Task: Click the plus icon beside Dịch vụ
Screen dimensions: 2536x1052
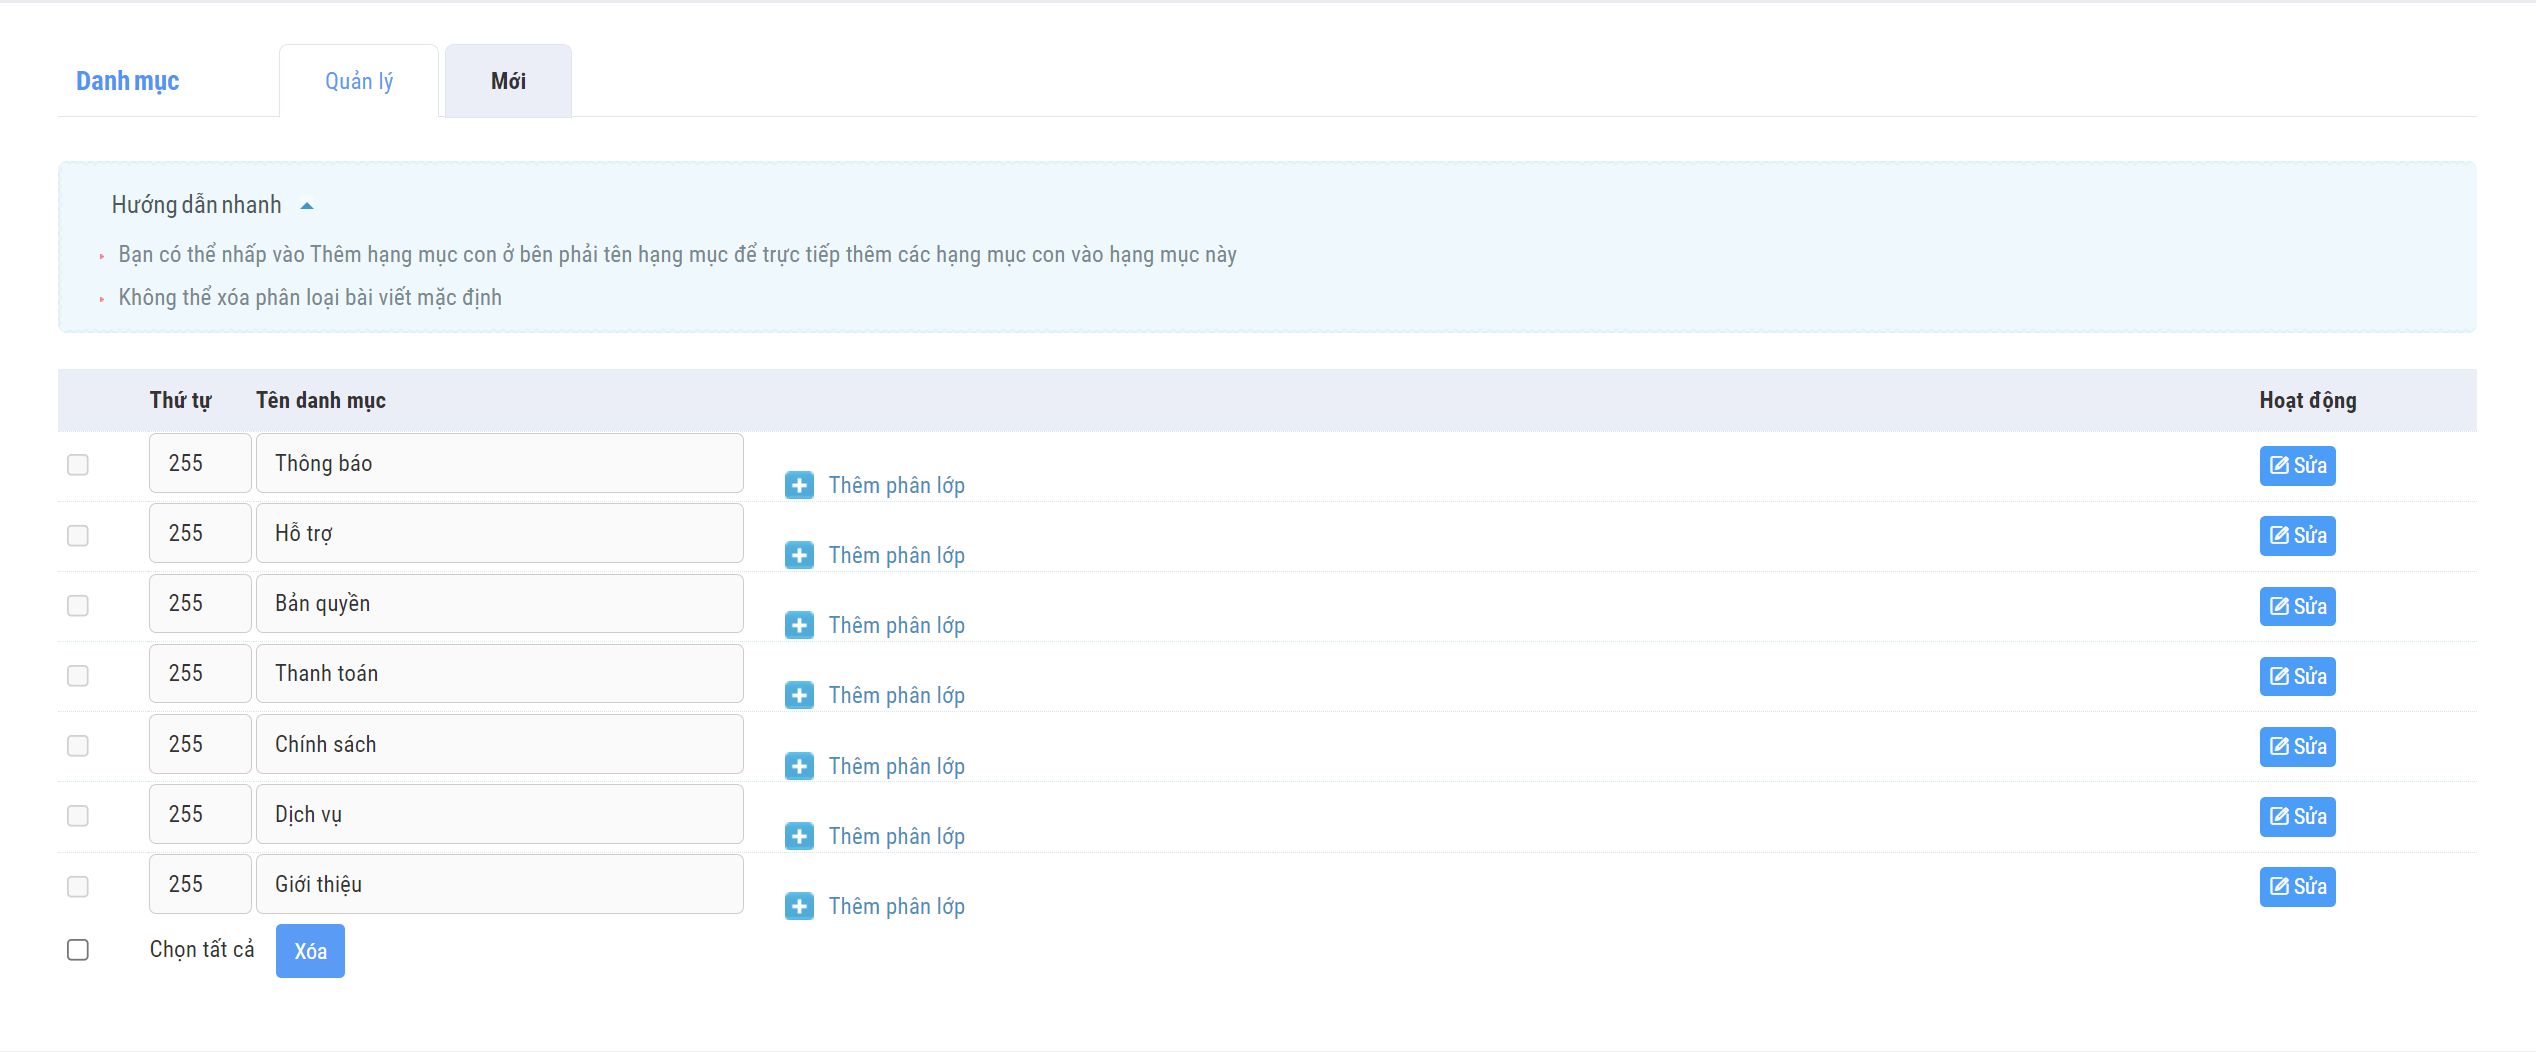Action: (x=799, y=836)
